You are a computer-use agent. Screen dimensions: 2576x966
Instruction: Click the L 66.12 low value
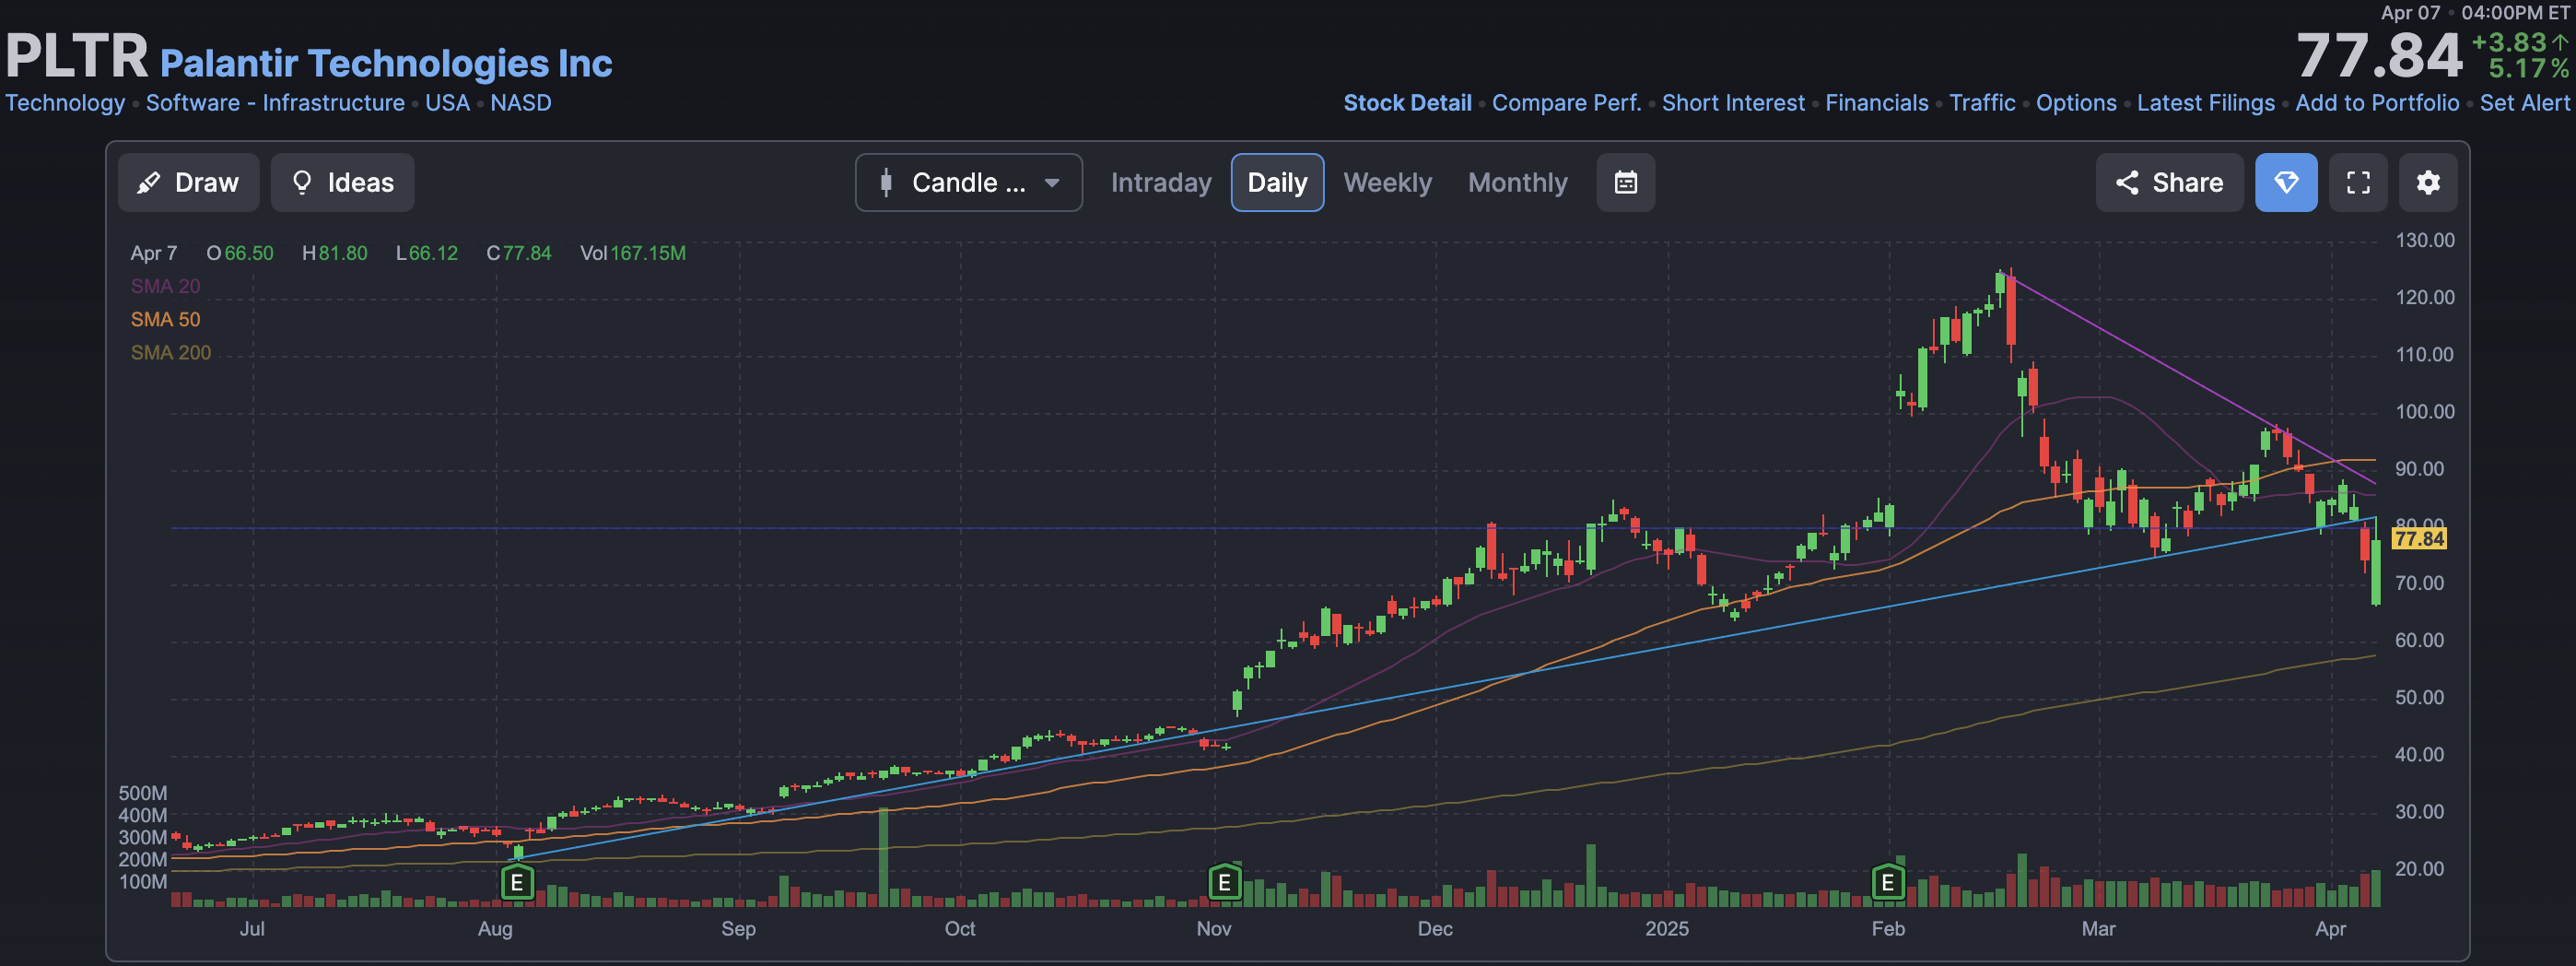pos(427,253)
